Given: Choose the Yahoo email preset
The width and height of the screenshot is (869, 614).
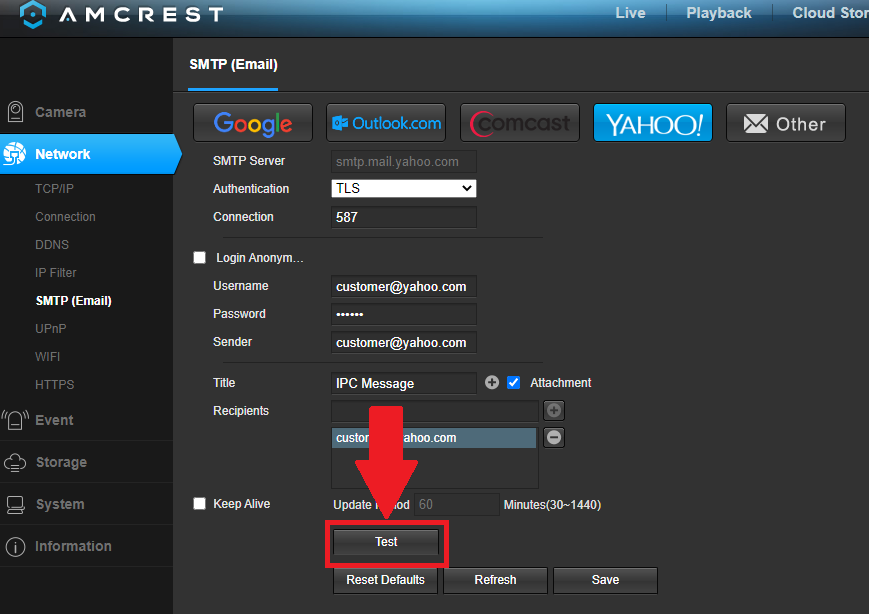Looking at the screenshot, I should pyautogui.click(x=653, y=123).
